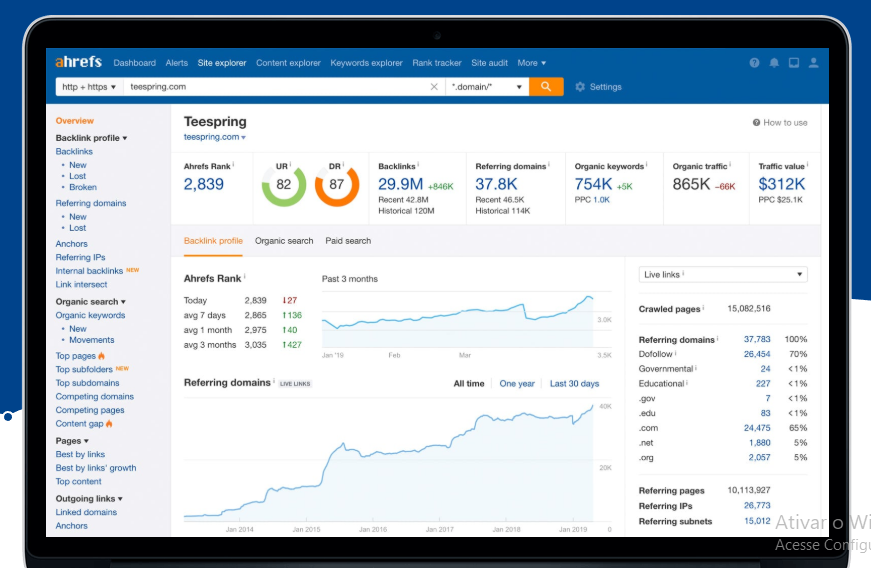Viewport: 871px width, 568px height.
Task: Click the UR 82 gauge
Action: coord(283,184)
